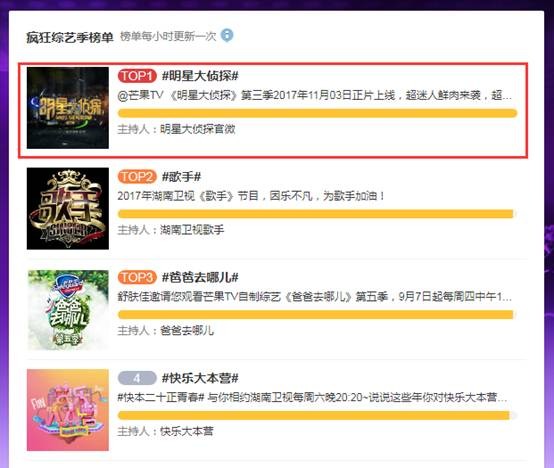Click the info icon beside 榜单每小时更新一次
Screen dimensions: 554x468
point(227,35)
